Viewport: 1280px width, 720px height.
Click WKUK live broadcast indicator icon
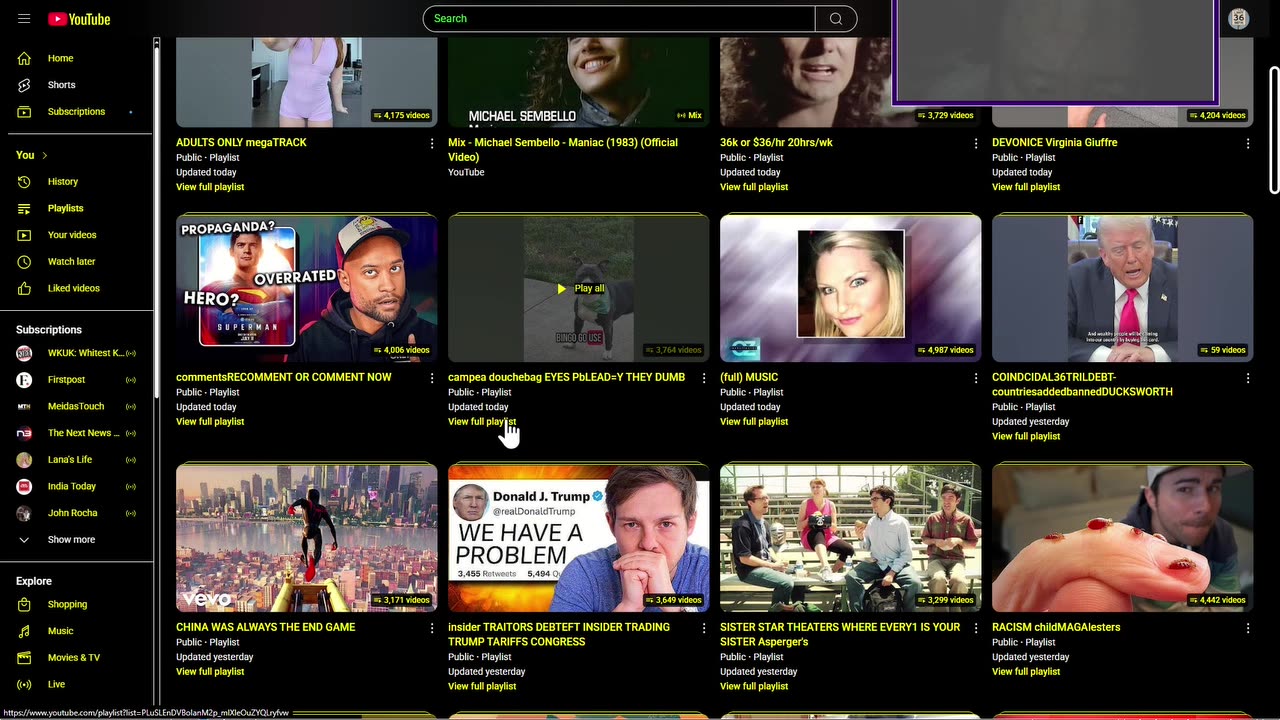tap(131, 353)
